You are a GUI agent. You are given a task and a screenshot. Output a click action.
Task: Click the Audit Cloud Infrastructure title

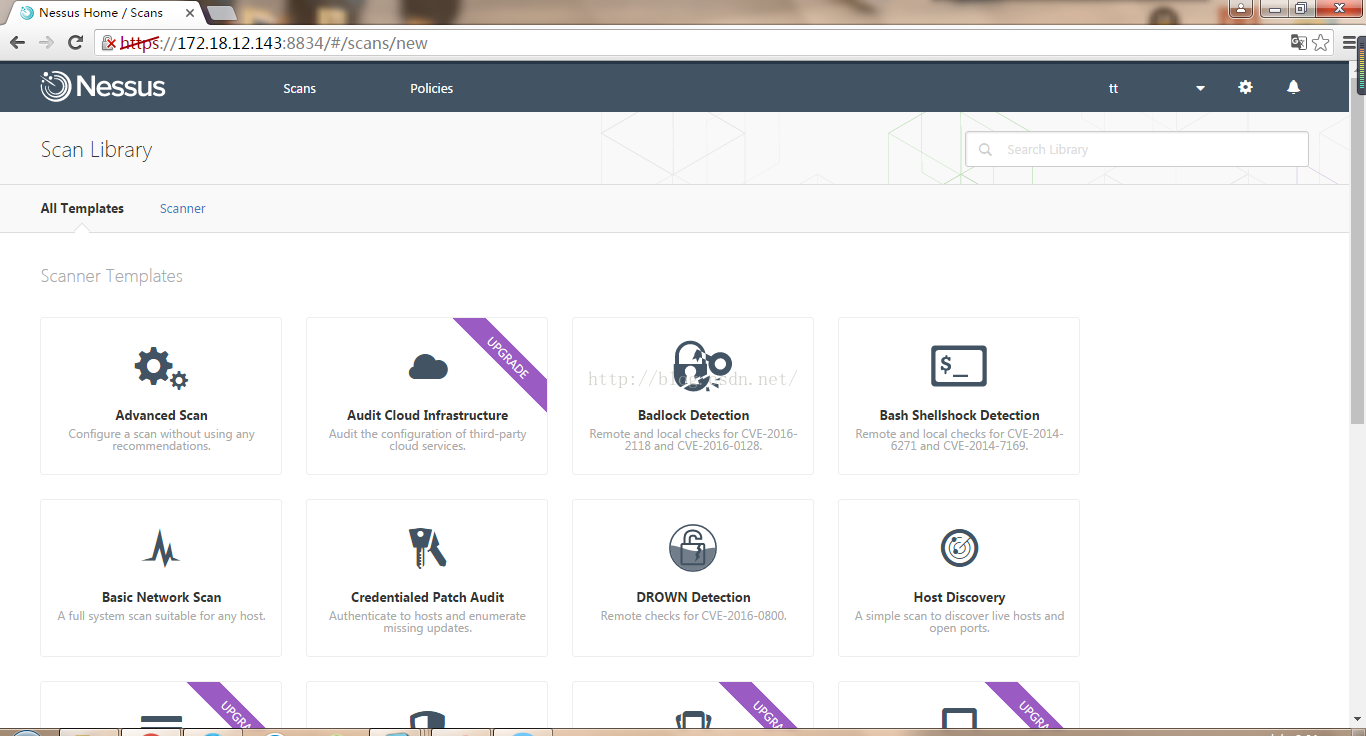coord(427,415)
